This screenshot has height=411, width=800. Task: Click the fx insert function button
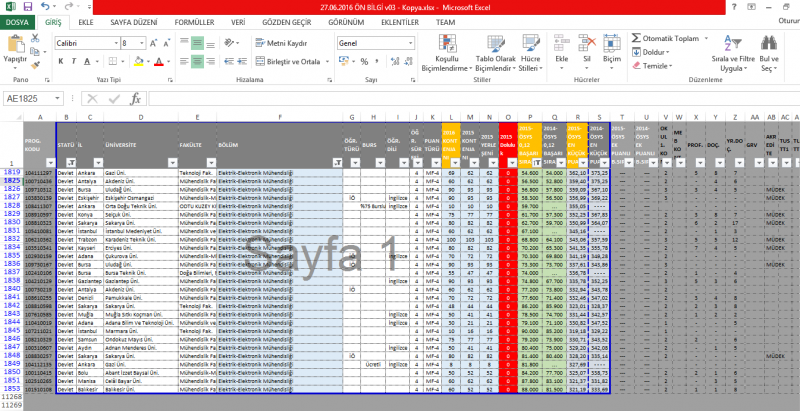pos(135,98)
